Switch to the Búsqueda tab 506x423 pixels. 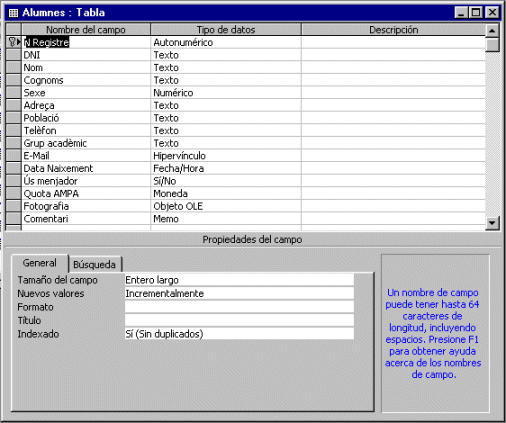(x=95, y=265)
